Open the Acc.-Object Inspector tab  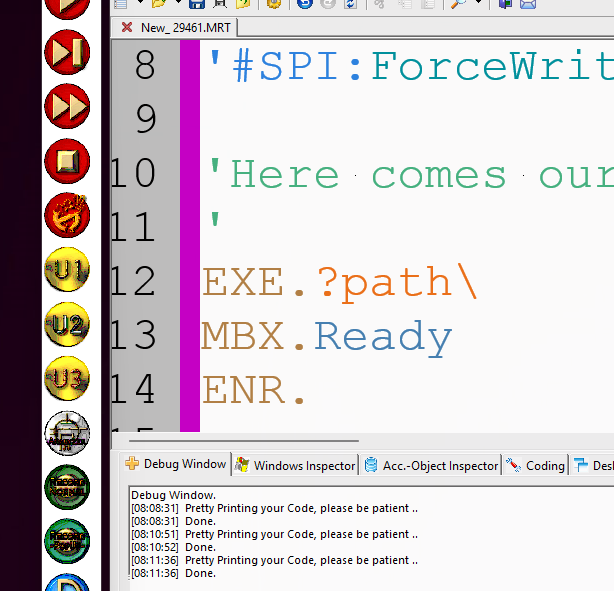click(x=431, y=465)
